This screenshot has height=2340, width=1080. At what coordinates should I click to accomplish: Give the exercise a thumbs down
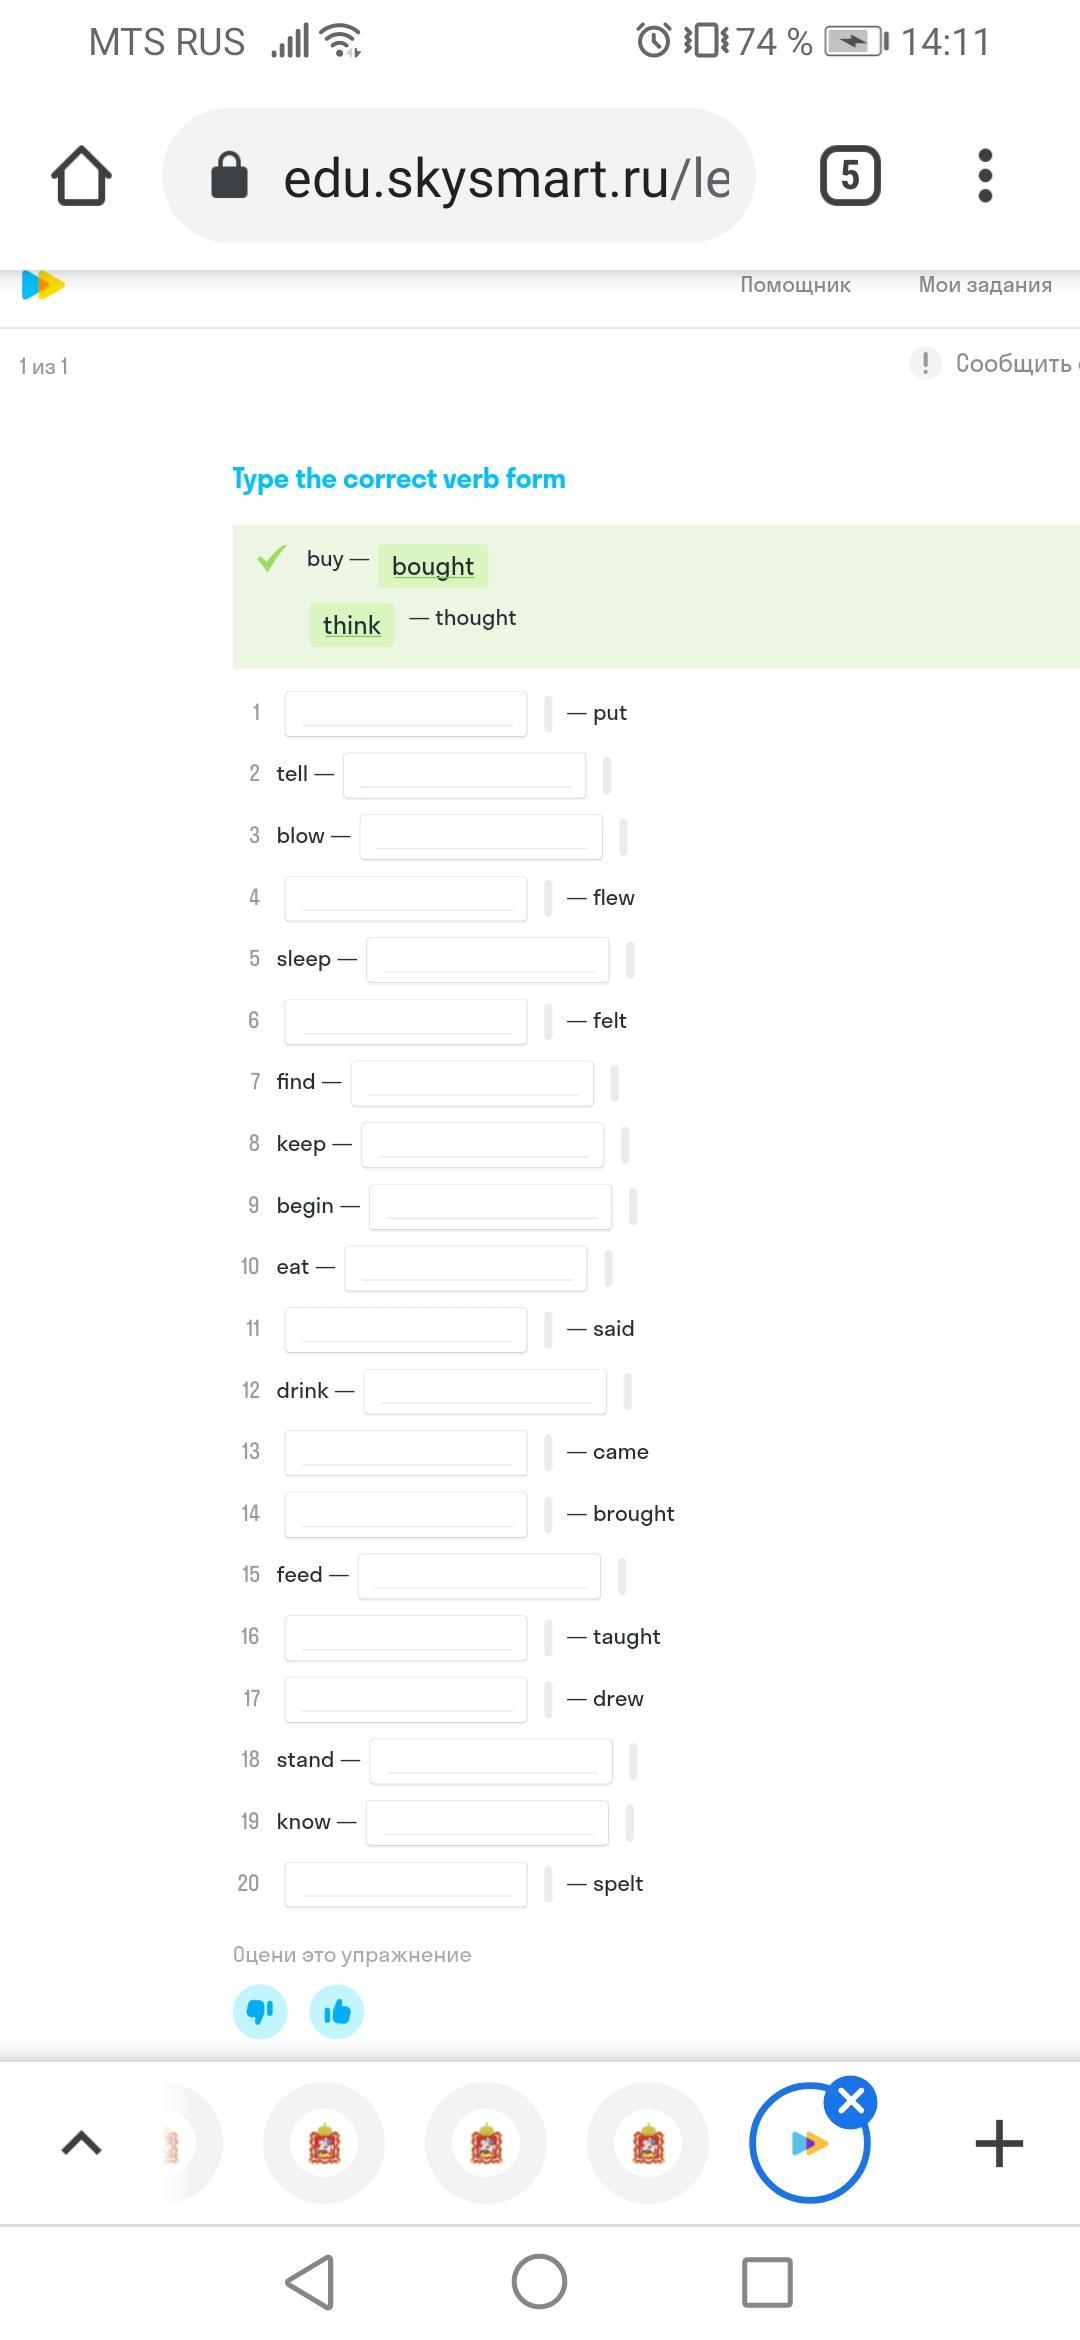[260, 2011]
